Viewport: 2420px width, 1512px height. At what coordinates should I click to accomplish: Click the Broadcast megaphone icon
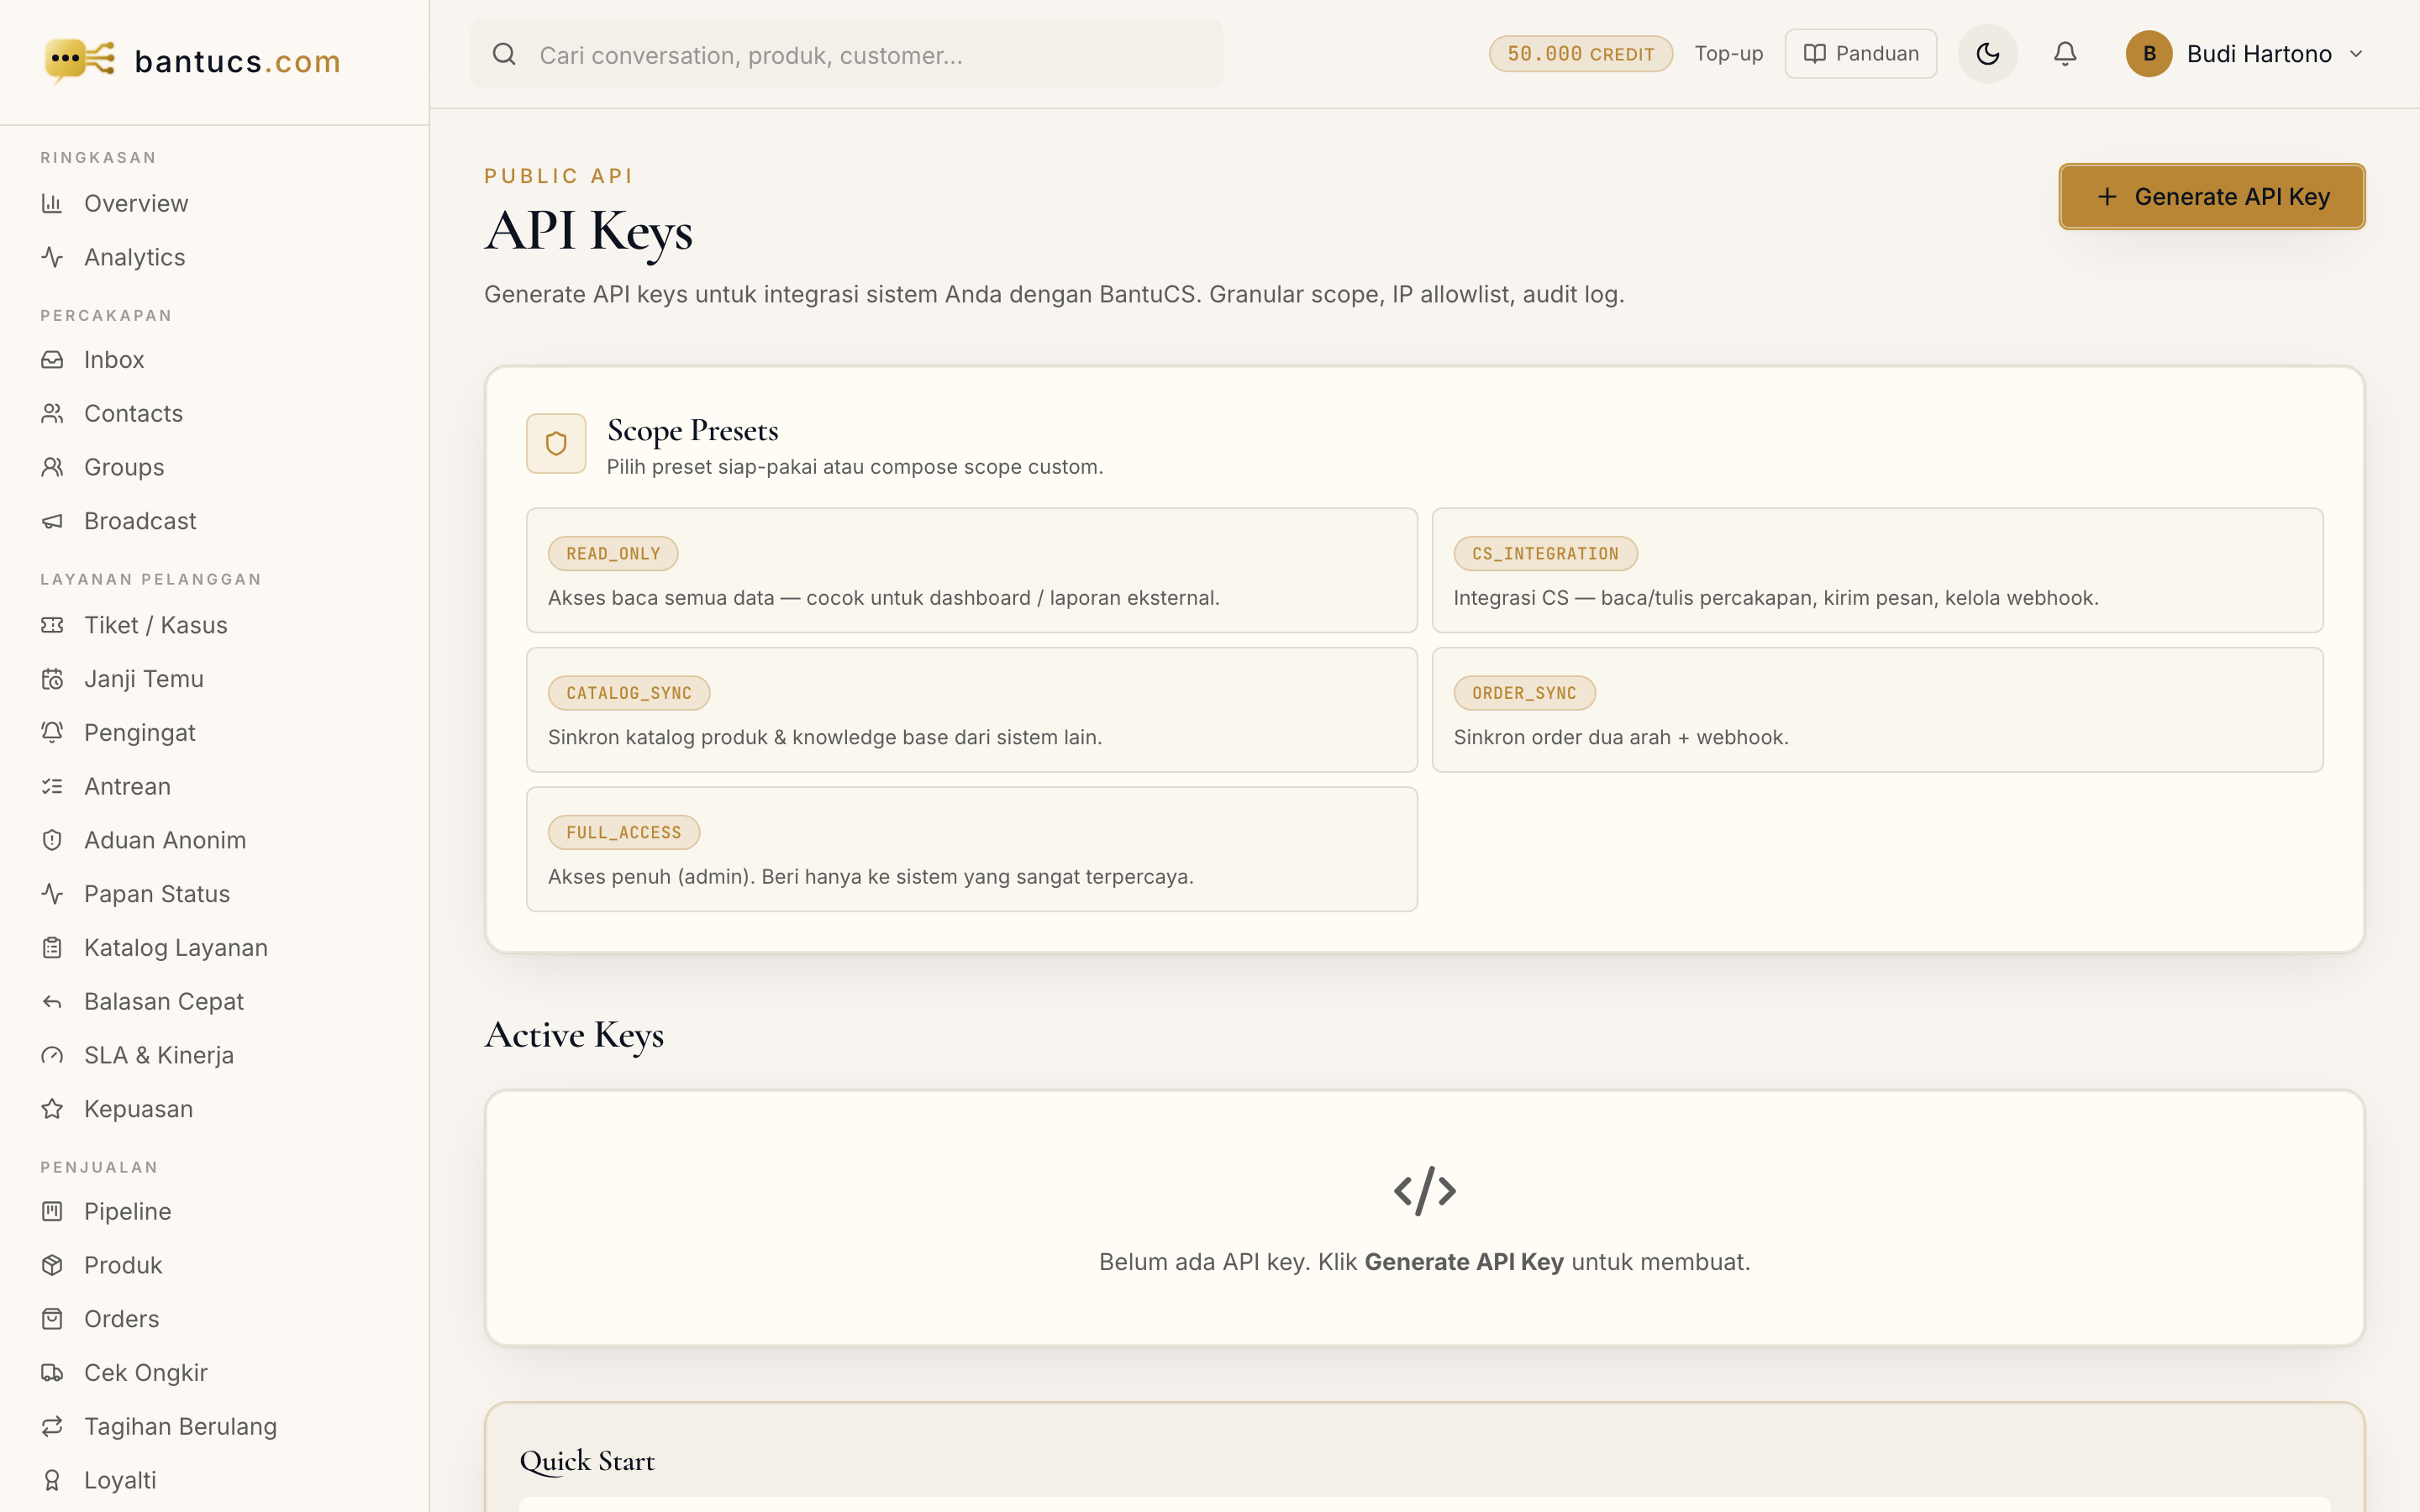coord(52,521)
